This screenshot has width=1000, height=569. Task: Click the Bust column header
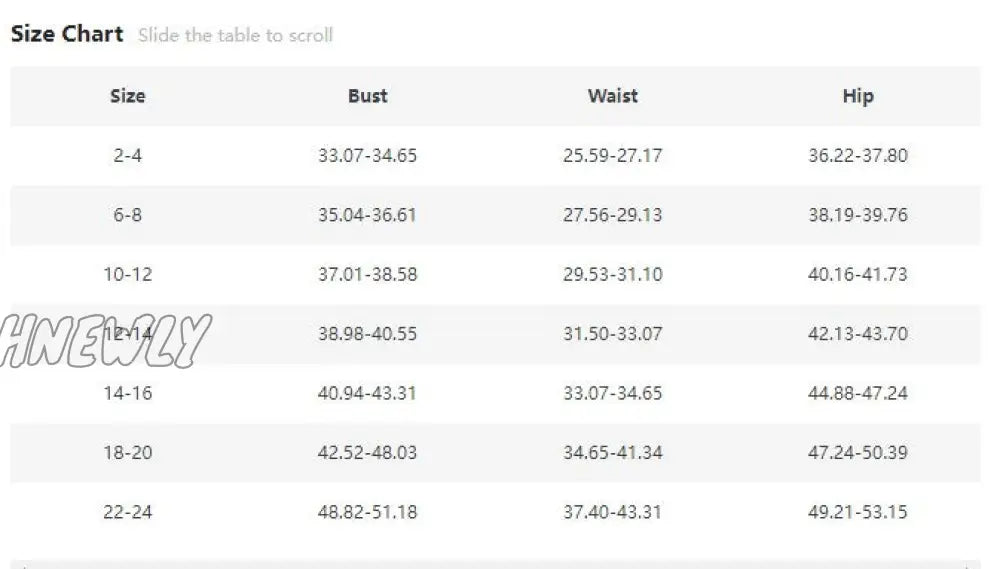367,96
